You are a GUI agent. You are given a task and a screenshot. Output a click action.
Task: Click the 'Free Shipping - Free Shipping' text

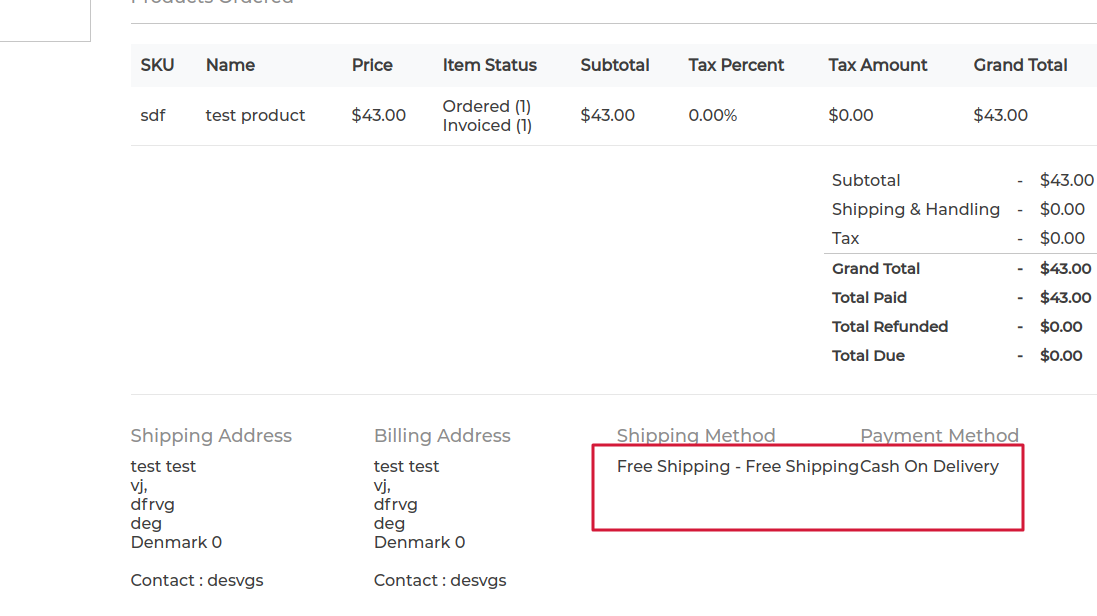738,466
